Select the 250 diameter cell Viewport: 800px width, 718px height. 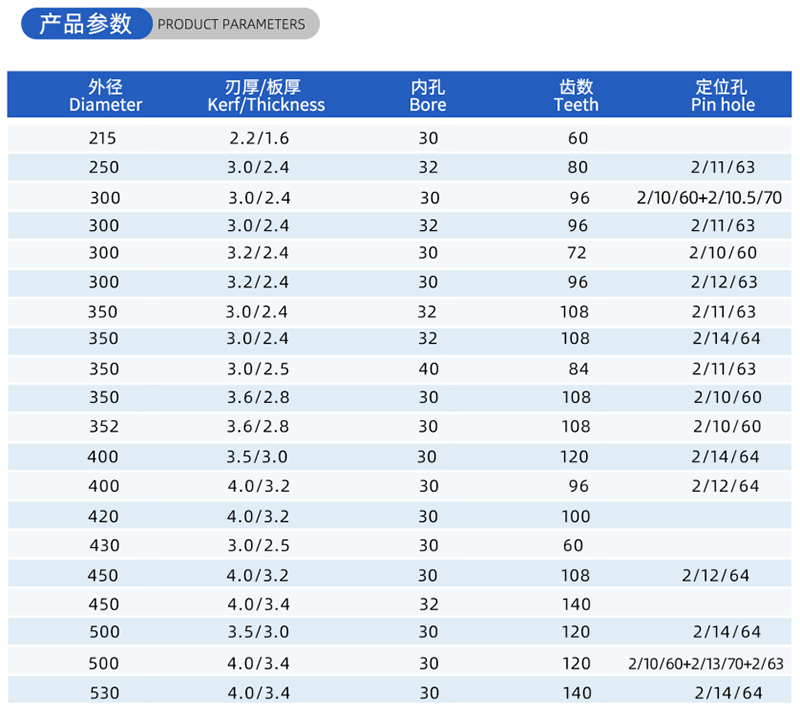(103, 167)
